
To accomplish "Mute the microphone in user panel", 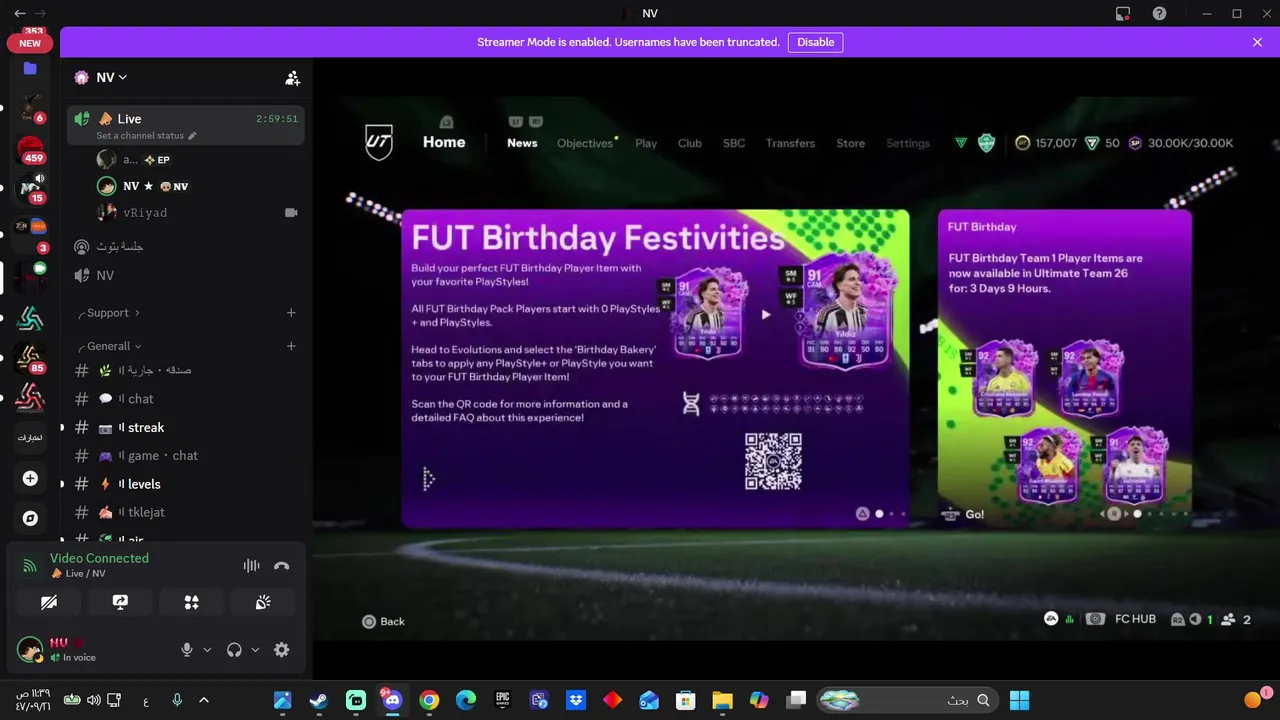I will (186, 650).
